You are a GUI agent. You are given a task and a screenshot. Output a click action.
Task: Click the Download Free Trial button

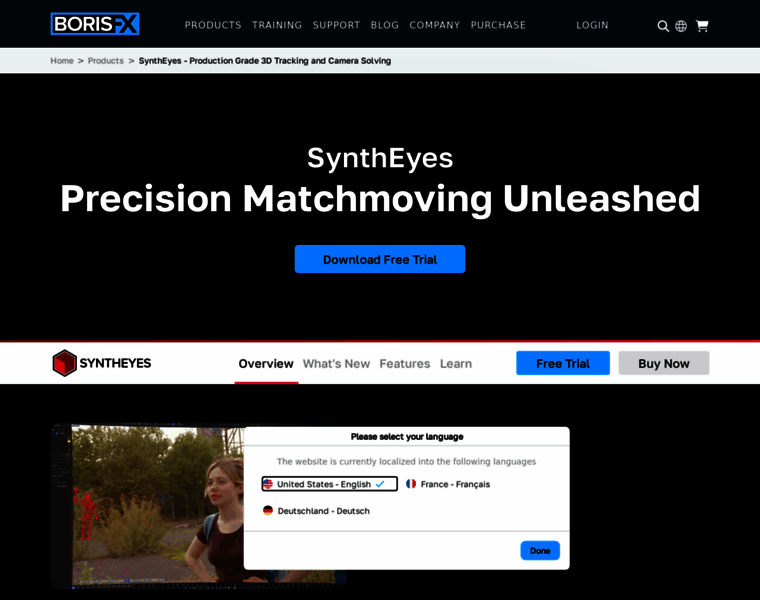pyautogui.click(x=380, y=259)
